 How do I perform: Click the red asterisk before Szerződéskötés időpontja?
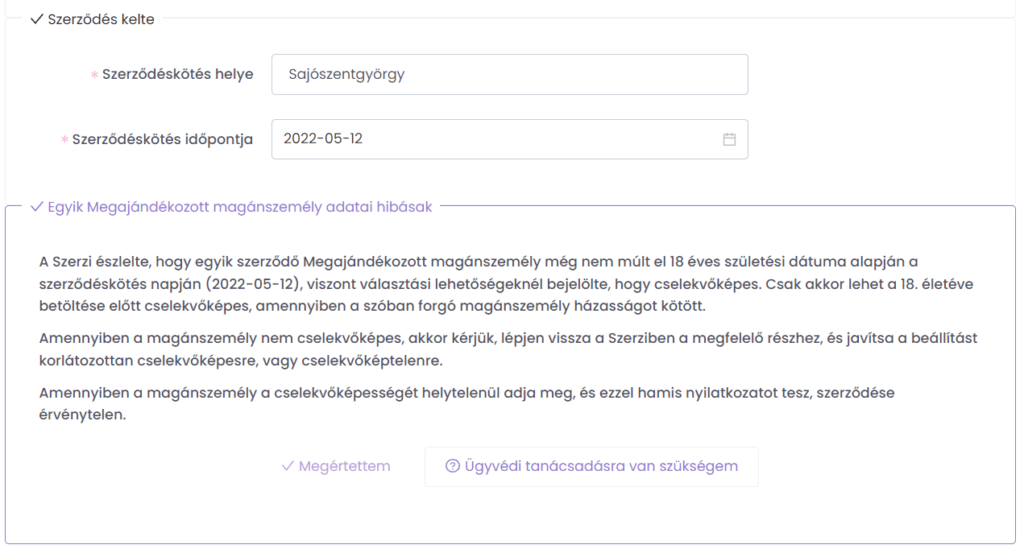(x=65, y=140)
